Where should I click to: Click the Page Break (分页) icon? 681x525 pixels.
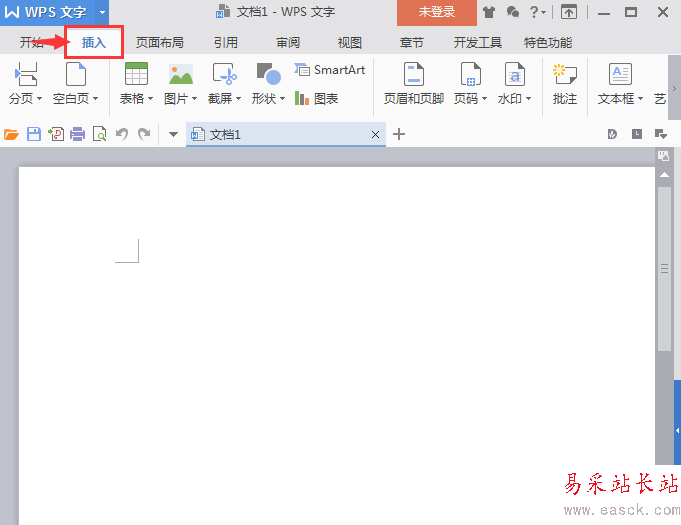pyautogui.click(x=26, y=73)
